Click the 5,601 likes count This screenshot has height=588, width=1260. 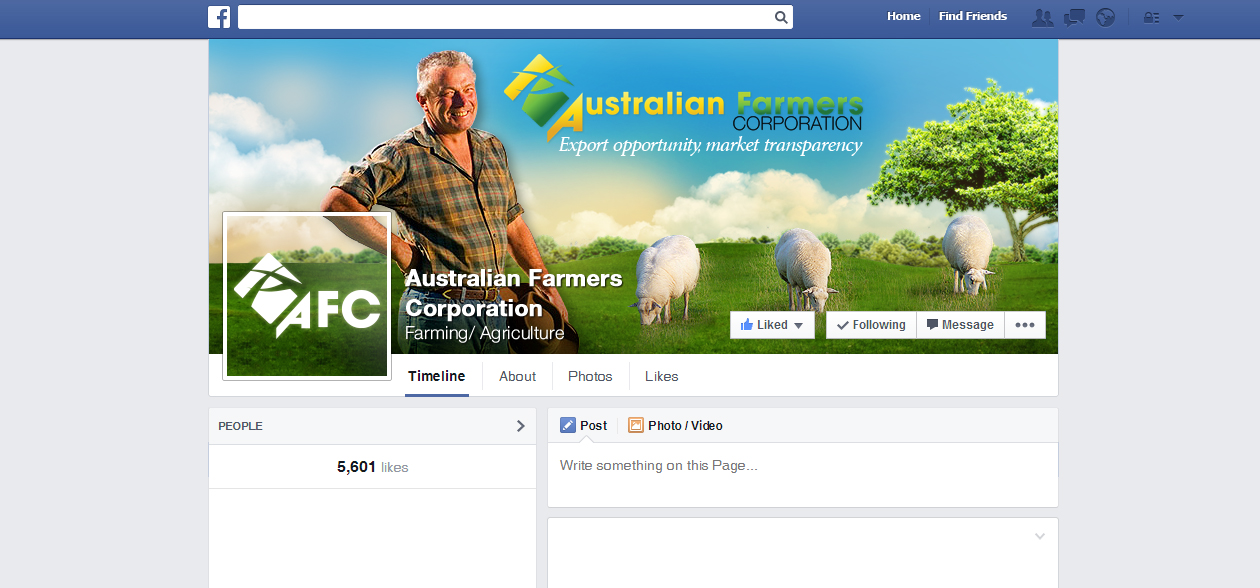pyautogui.click(x=372, y=467)
